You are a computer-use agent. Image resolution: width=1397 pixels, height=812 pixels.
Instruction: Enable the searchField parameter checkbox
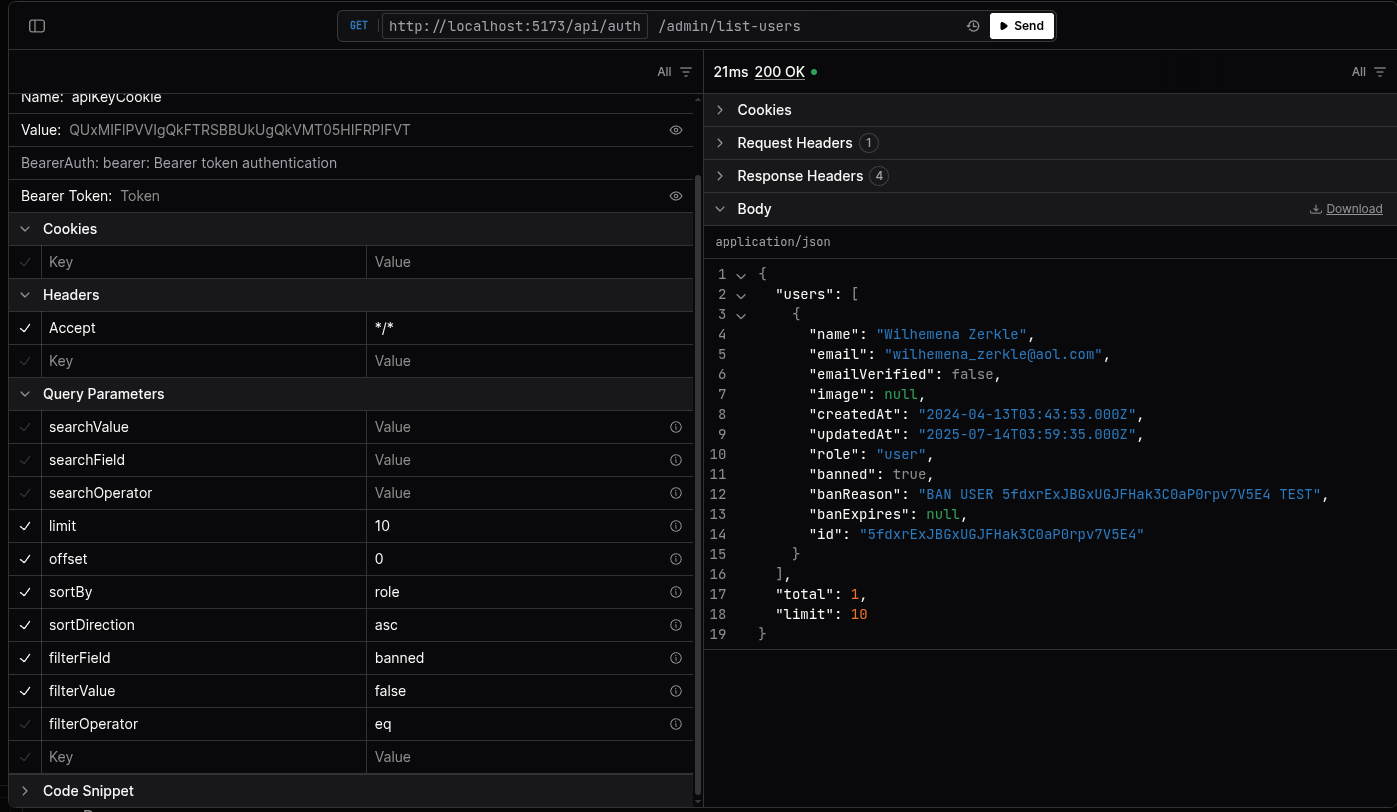point(25,460)
